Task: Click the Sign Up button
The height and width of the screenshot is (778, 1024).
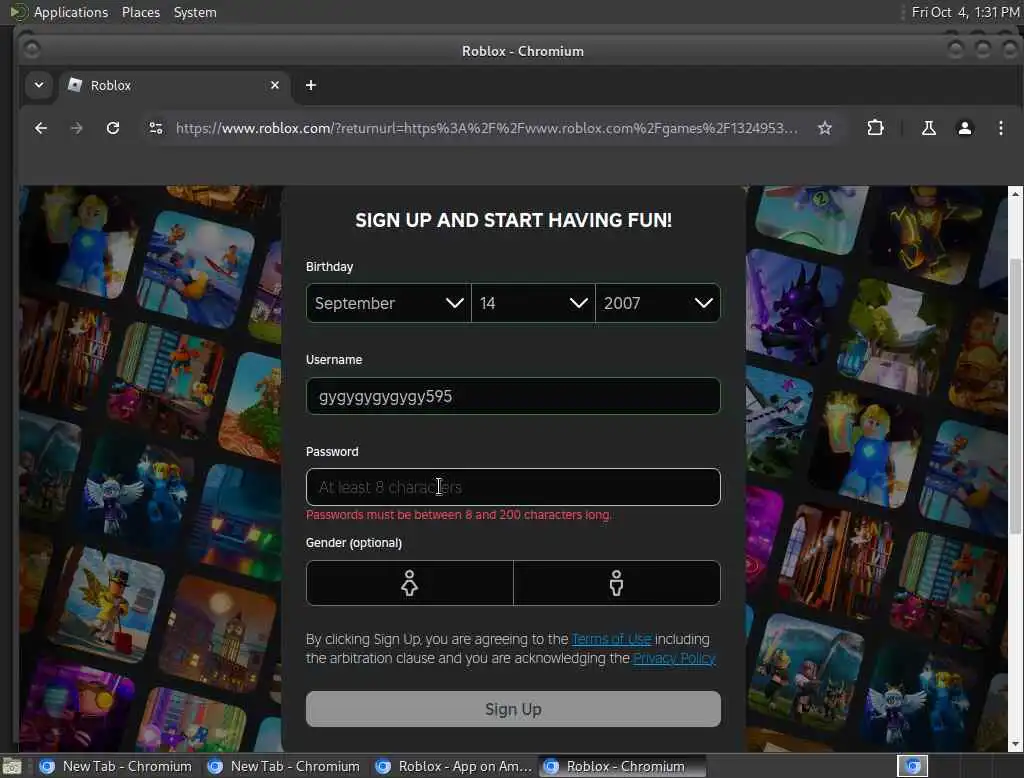Action: click(x=513, y=709)
